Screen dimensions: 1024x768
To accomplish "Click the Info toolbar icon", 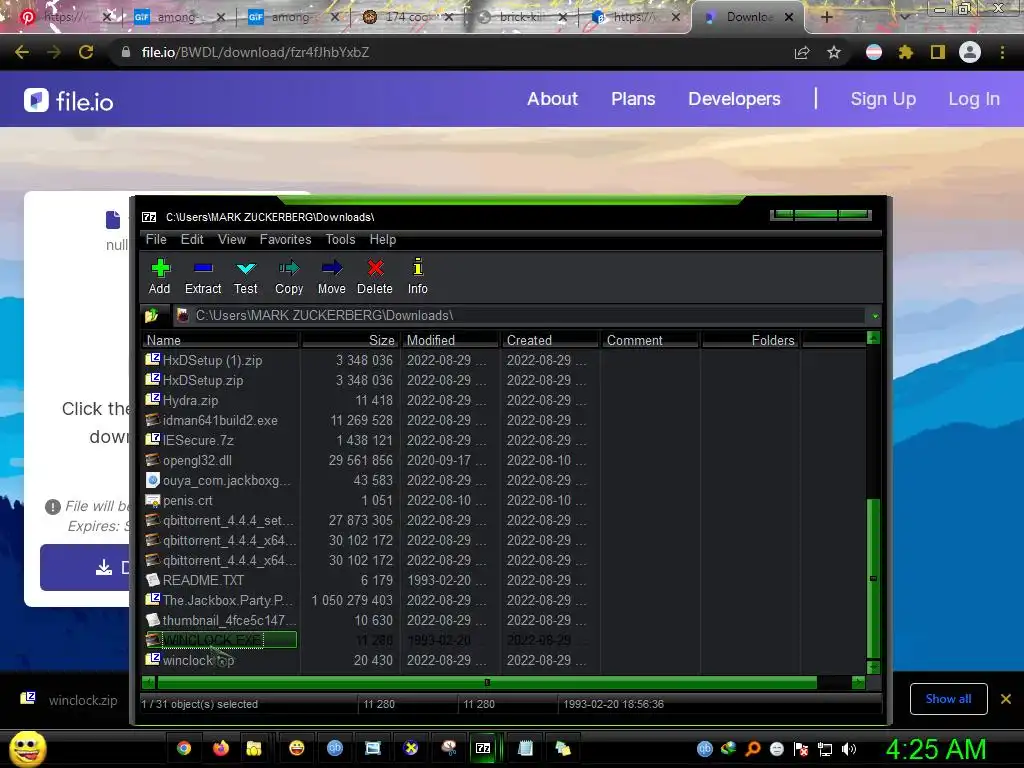I will 418,276.
